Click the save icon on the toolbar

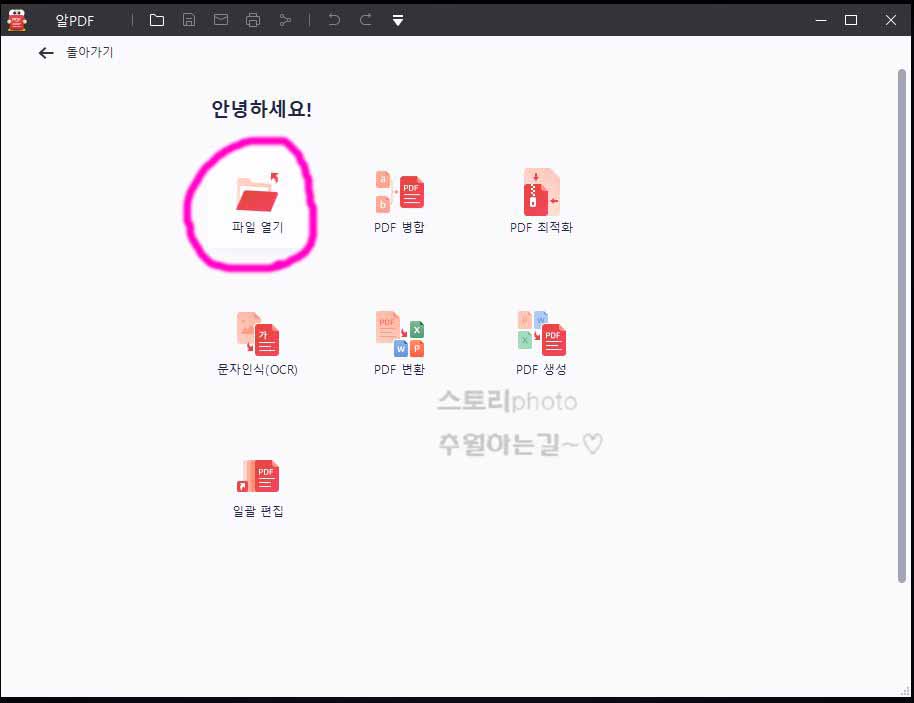[x=188, y=19]
